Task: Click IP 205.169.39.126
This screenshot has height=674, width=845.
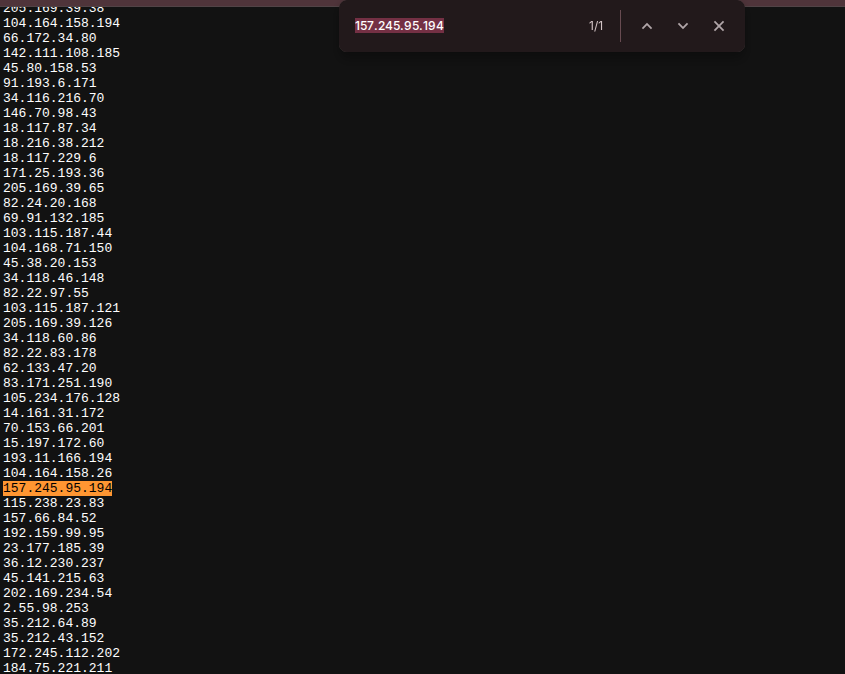Action: pos(58,323)
